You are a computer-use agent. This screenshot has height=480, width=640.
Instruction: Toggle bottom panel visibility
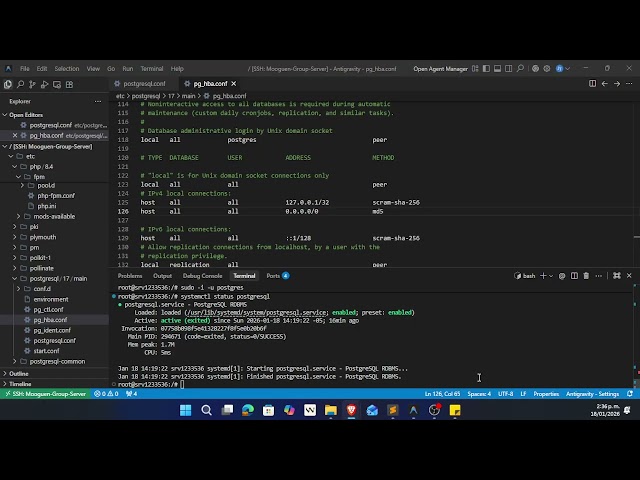coord(497,69)
